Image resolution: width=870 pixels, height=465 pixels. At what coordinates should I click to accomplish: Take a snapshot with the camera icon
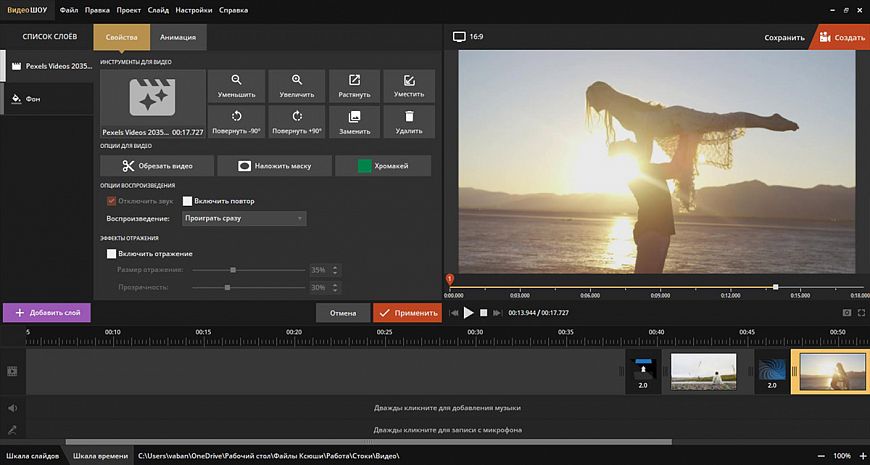(846, 313)
